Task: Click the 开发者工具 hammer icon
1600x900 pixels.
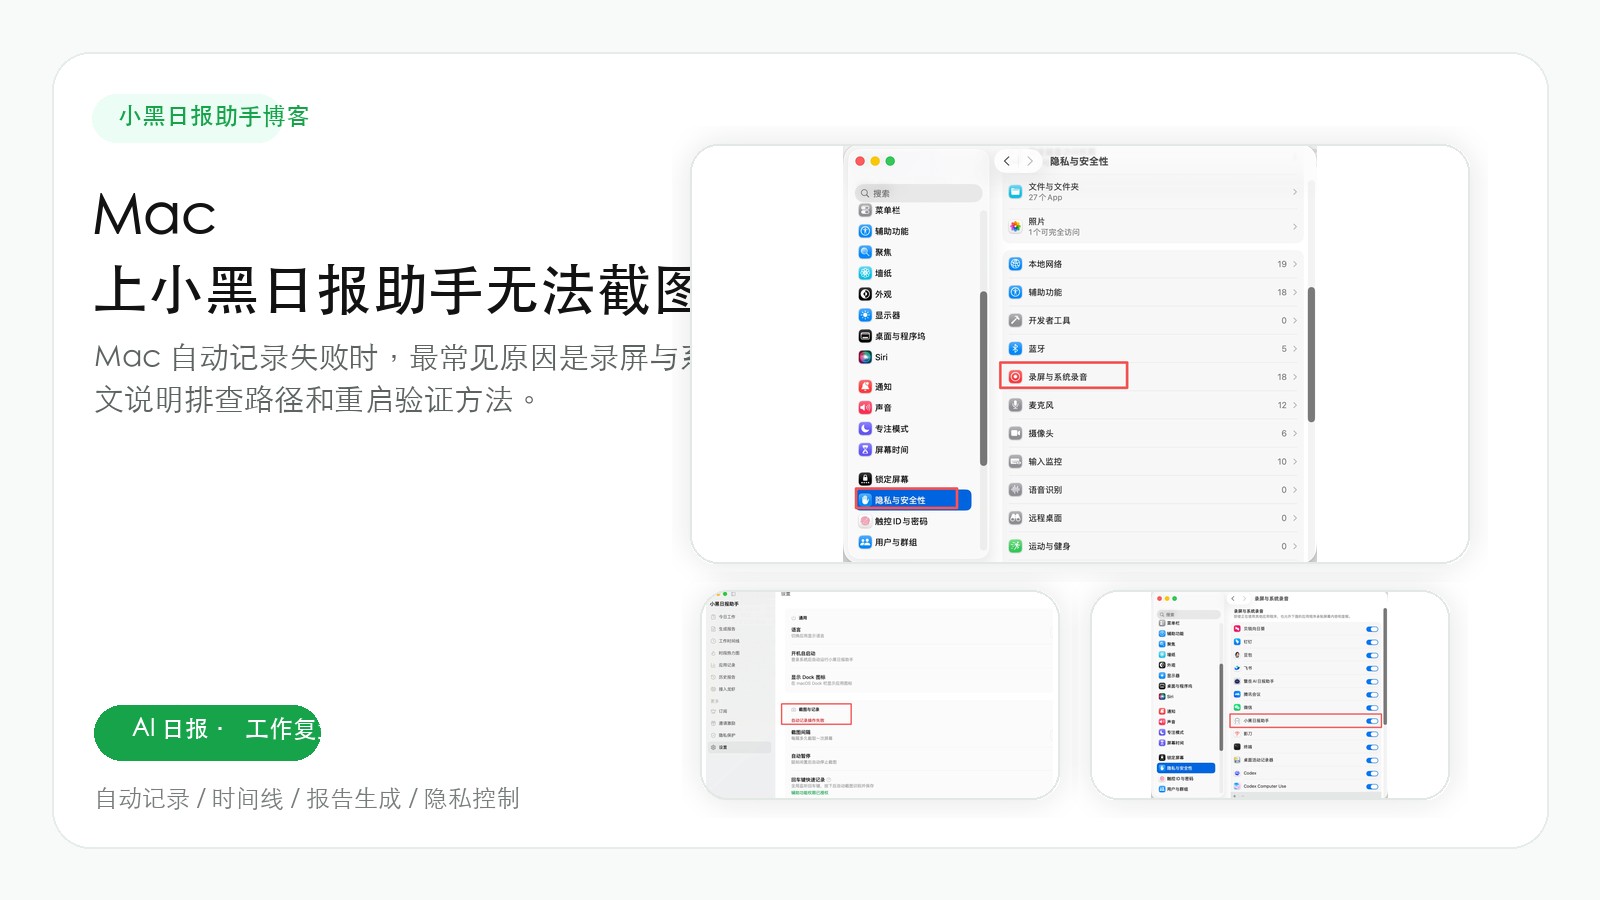Action: click(x=1015, y=320)
